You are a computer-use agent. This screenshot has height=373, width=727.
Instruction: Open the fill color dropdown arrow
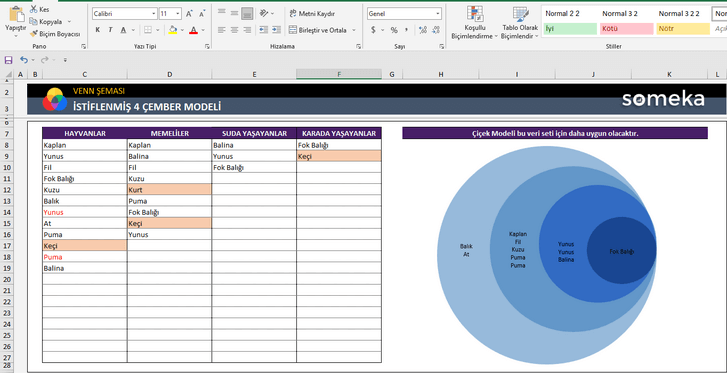(x=181, y=30)
